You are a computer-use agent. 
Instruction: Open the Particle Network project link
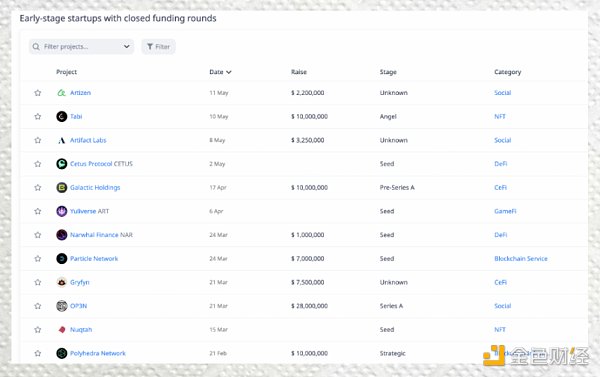[x=94, y=259]
